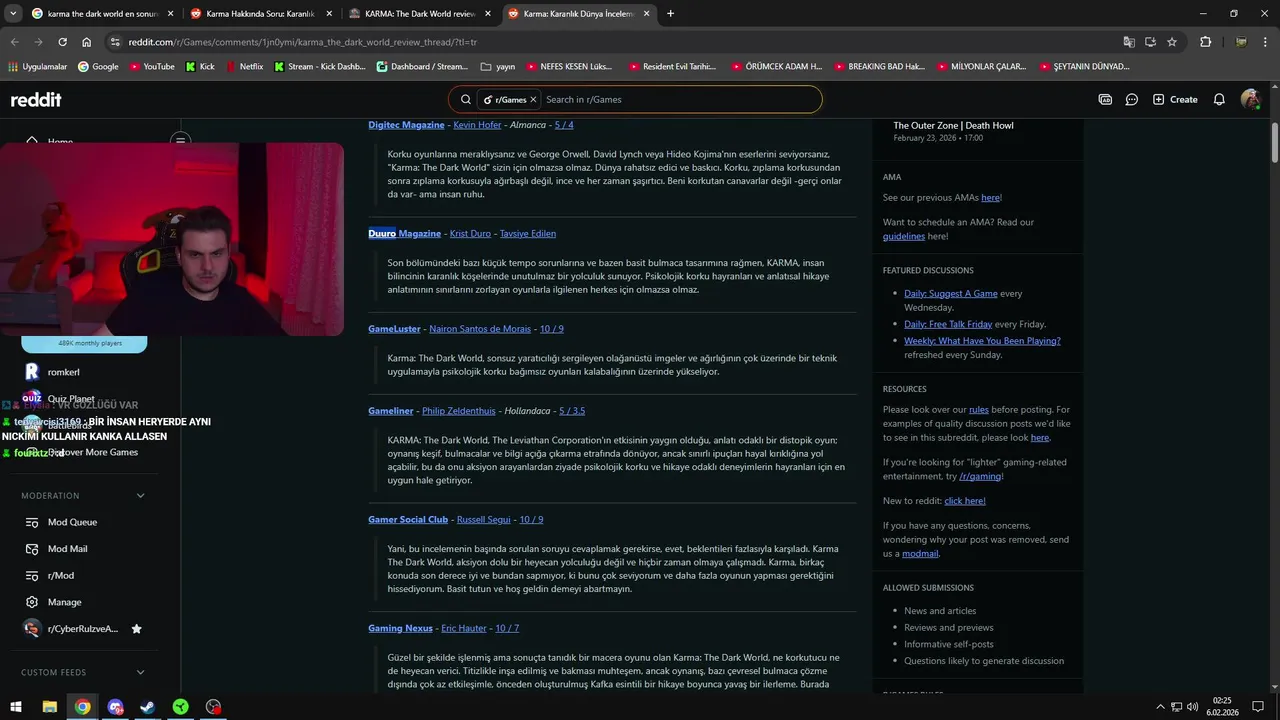Click the Create post button
The width and height of the screenshot is (1280, 720).
[x=1175, y=99]
